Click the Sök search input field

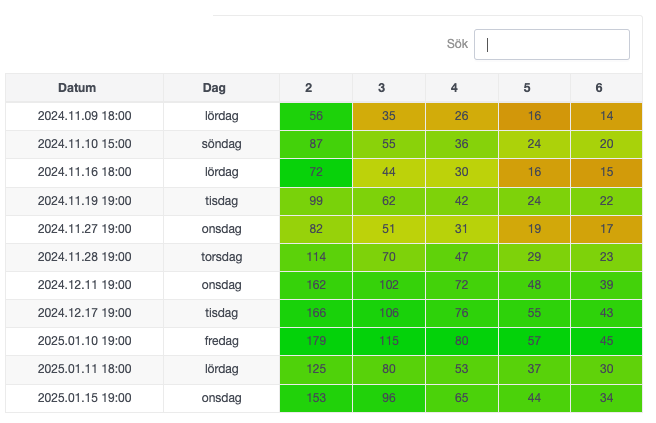551,45
